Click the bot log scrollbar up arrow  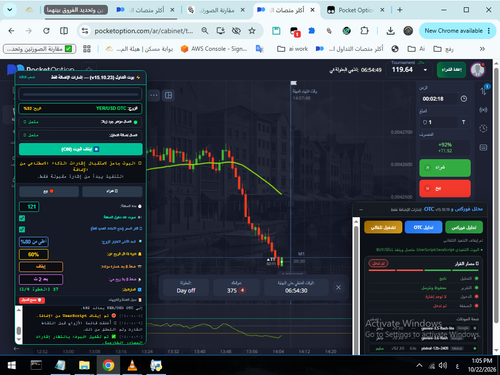tap(19, 310)
